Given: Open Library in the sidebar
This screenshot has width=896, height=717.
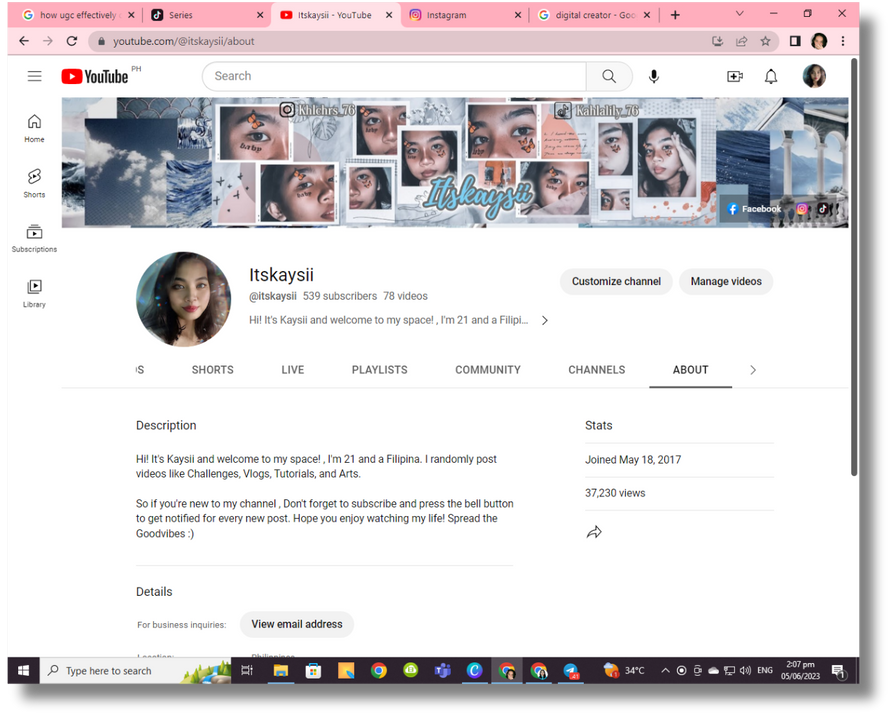Looking at the screenshot, I should coord(34,293).
